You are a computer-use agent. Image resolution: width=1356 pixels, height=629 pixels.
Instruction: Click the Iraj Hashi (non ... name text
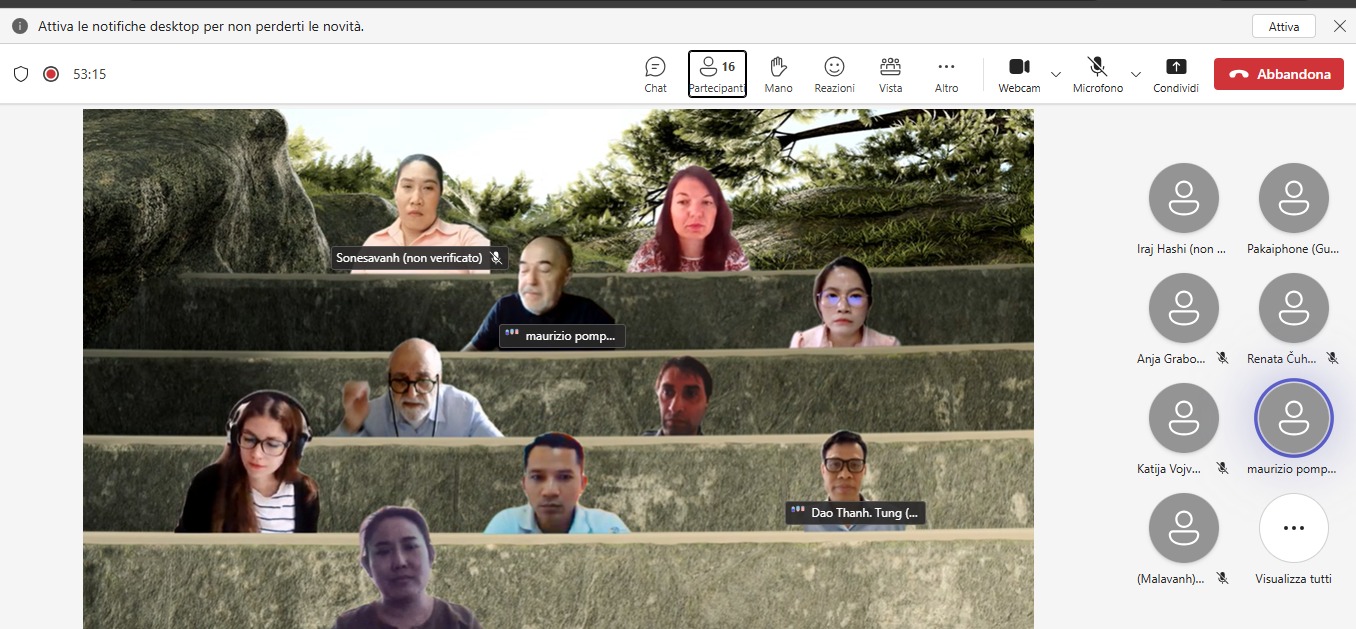point(1181,248)
